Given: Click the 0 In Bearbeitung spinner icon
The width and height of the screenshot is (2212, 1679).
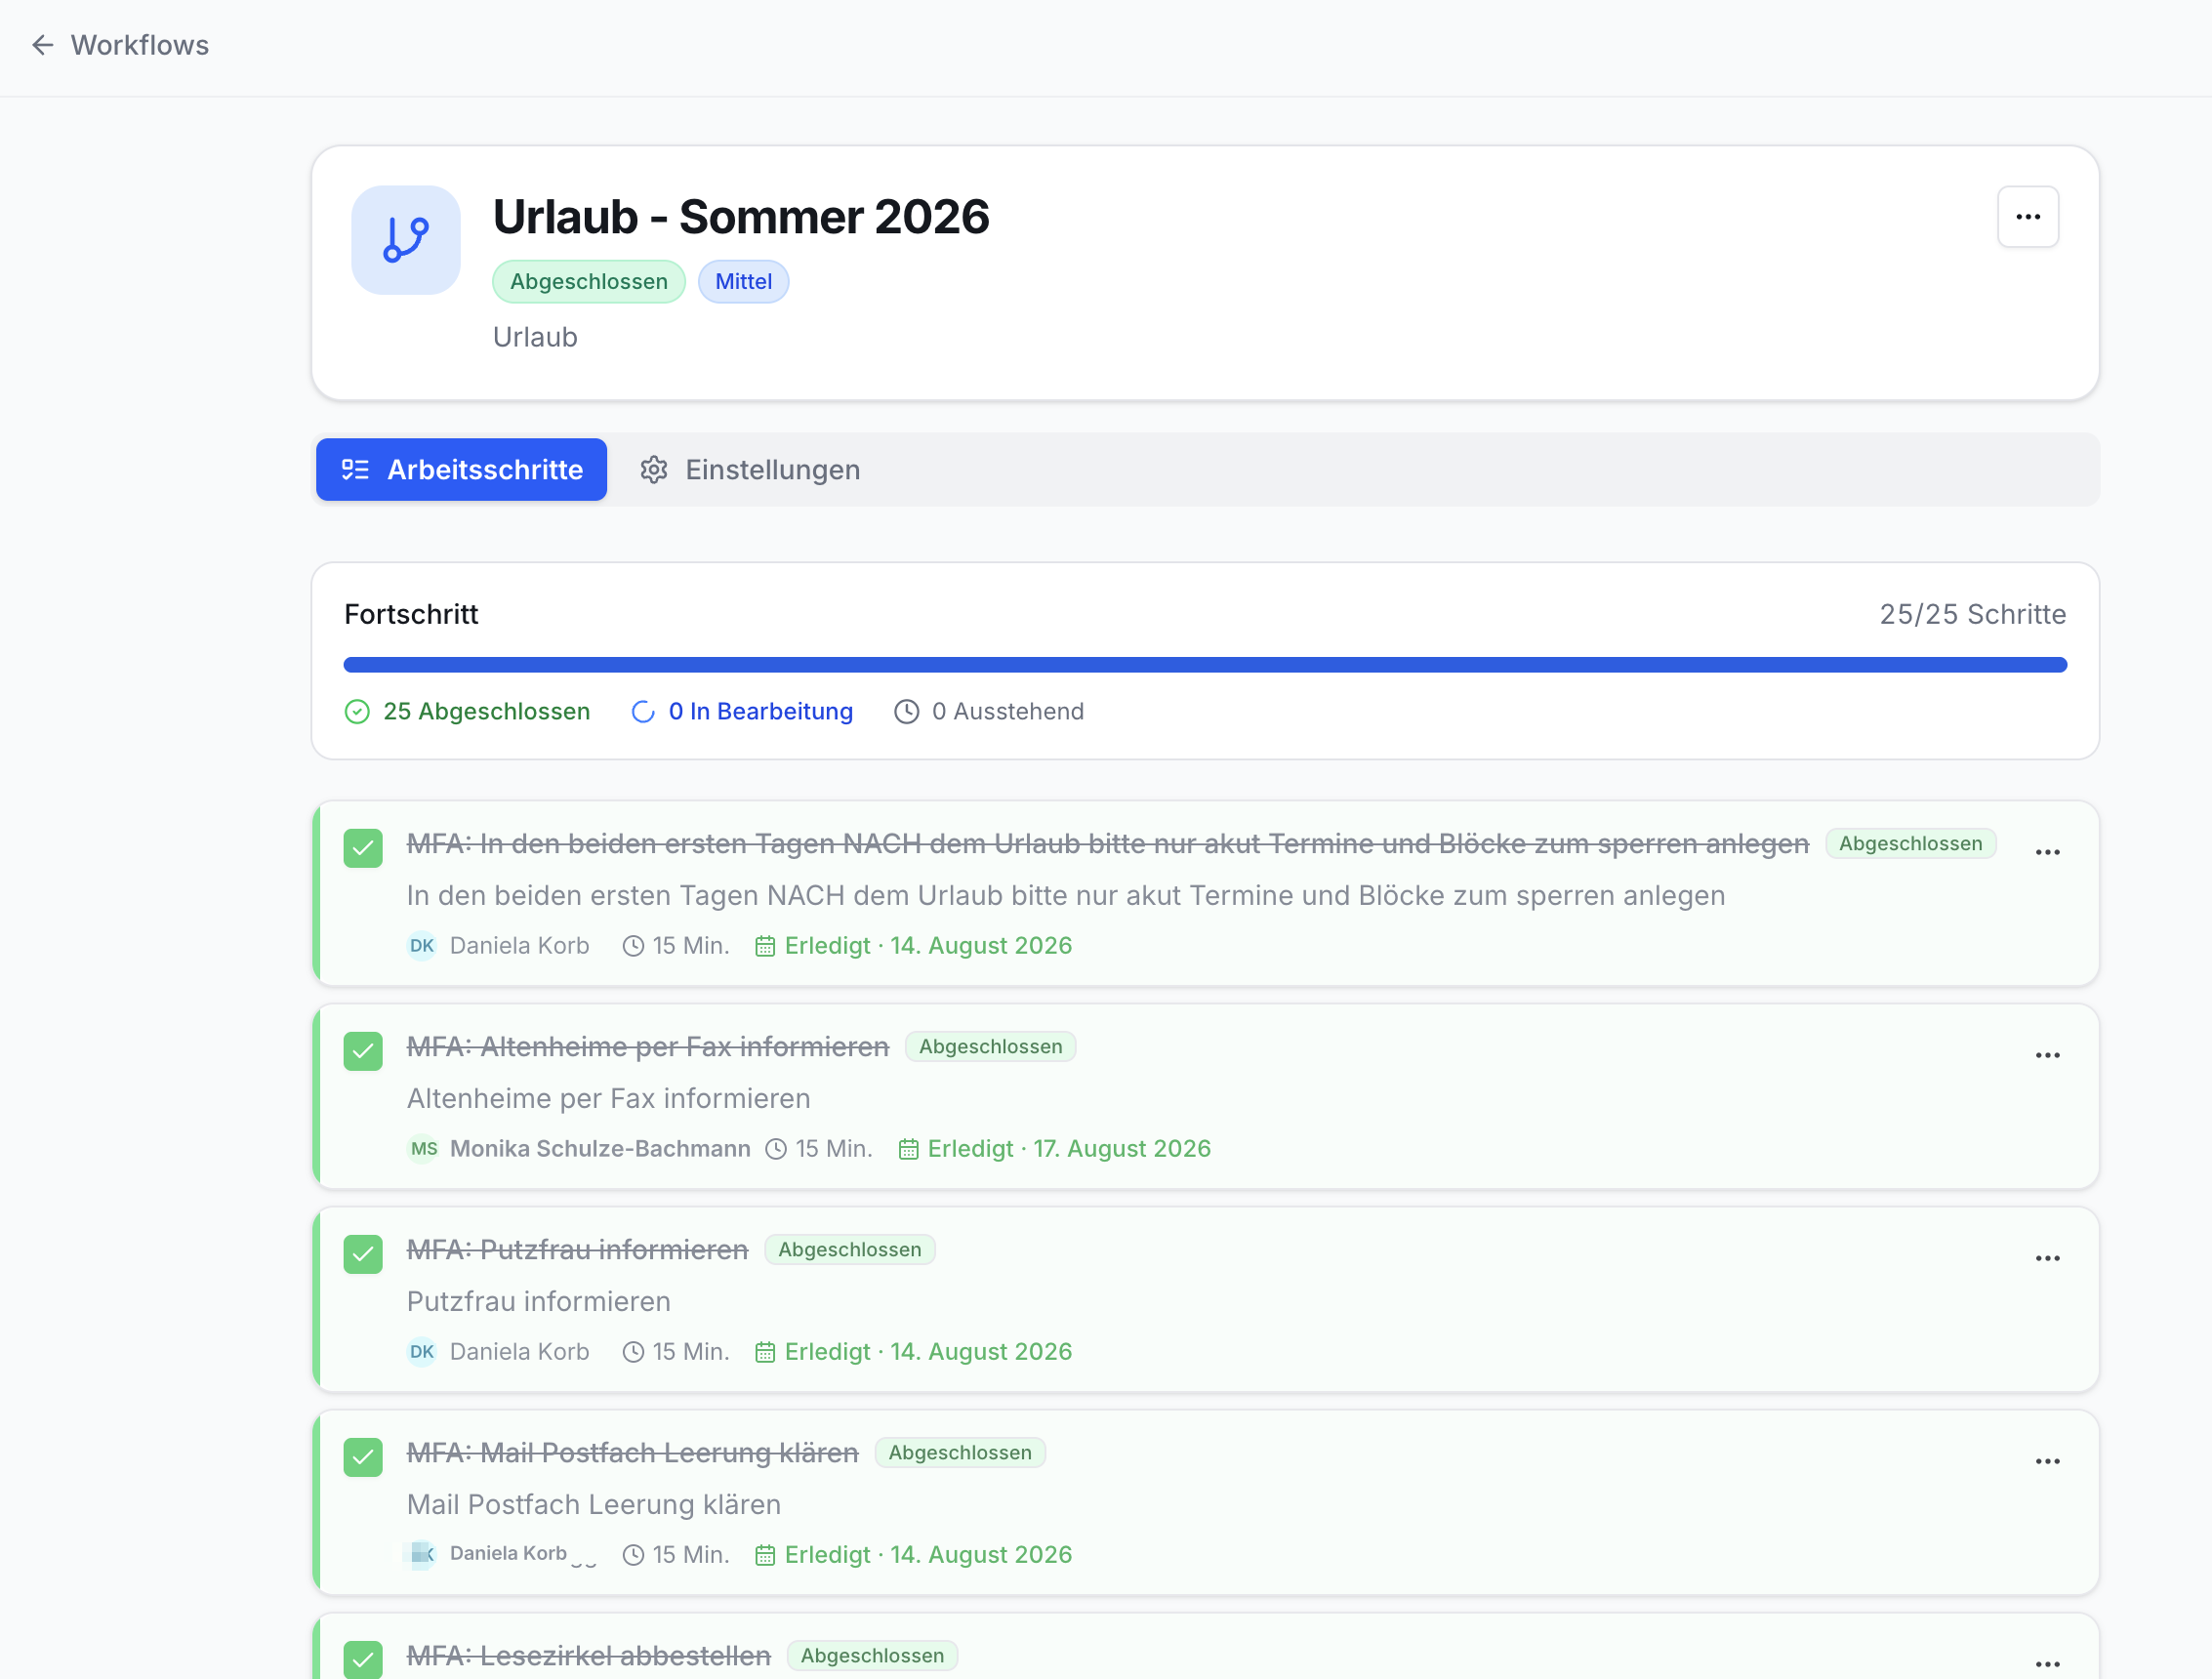Looking at the screenshot, I should 643,712.
